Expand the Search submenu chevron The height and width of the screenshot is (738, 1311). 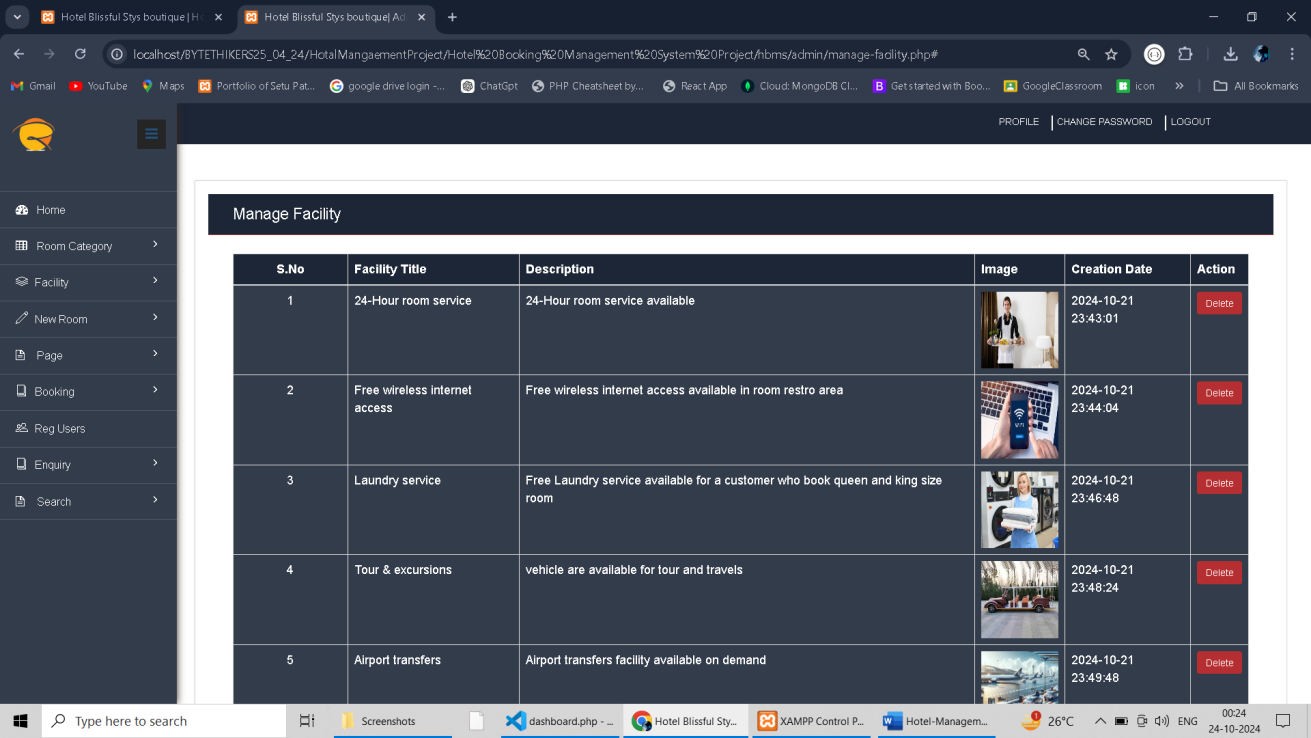click(x=155, y=499)
